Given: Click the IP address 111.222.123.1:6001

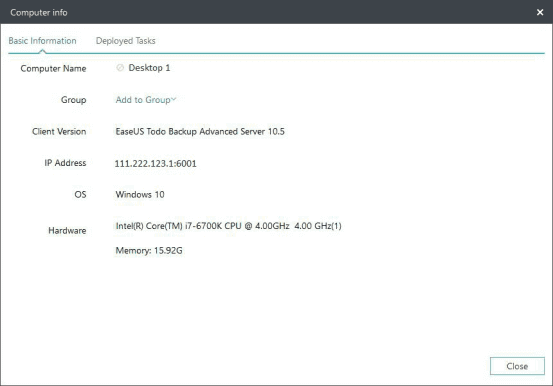Looking at the screenshot, I should pyautogui.click(x=156, y=163).
